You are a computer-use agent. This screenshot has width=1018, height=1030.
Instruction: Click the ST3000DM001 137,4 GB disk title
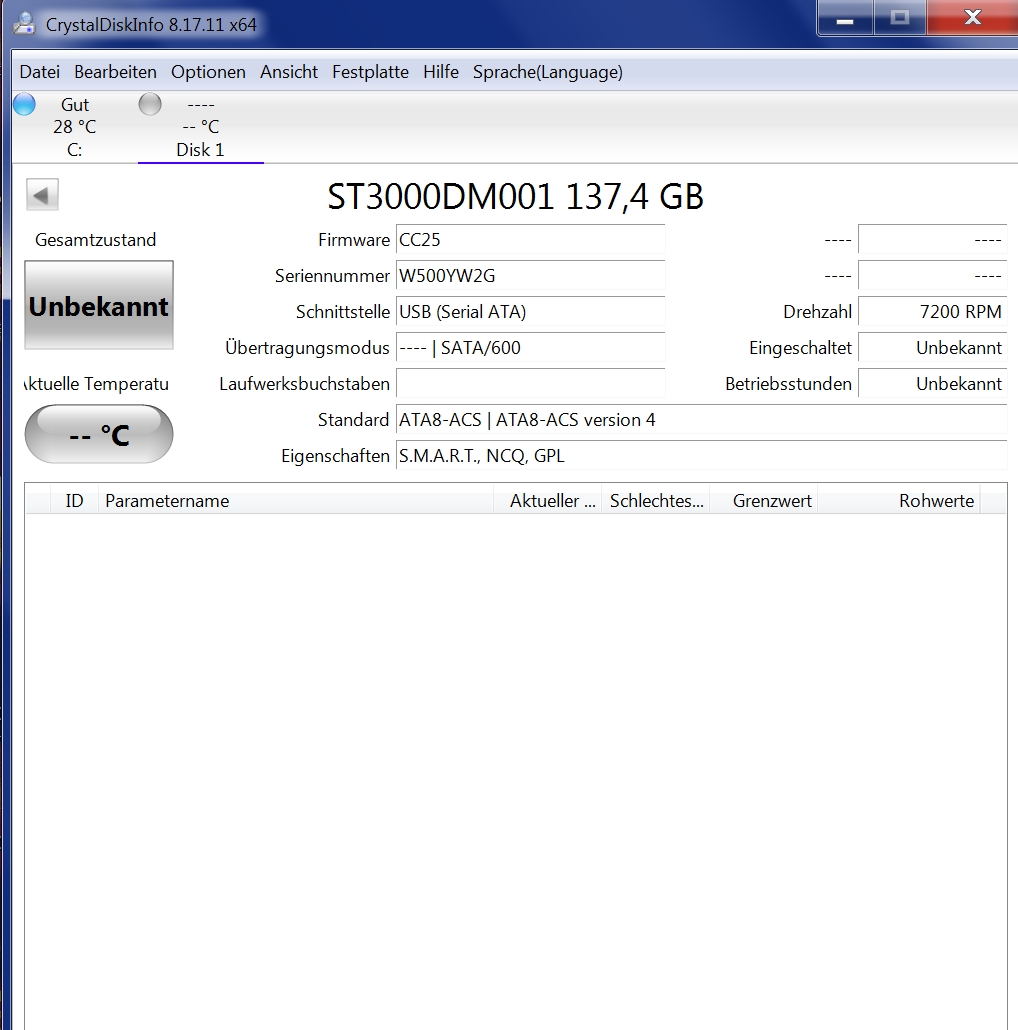[x=516, y=196]
